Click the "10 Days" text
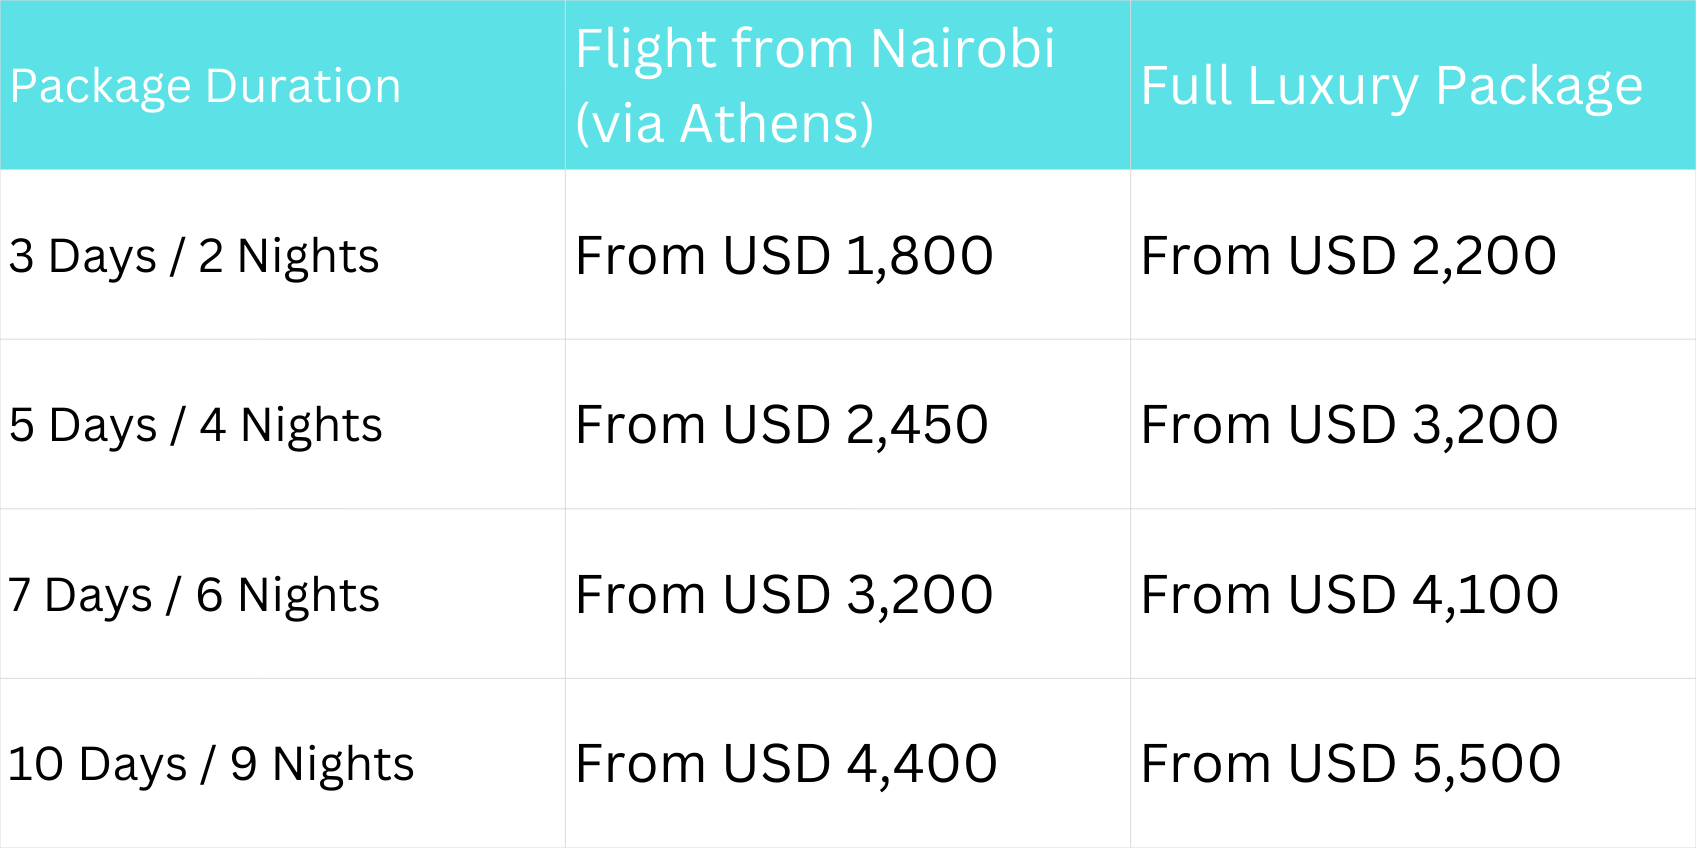The height and width of the screenshot is (848, 1696). click(97, 764)
